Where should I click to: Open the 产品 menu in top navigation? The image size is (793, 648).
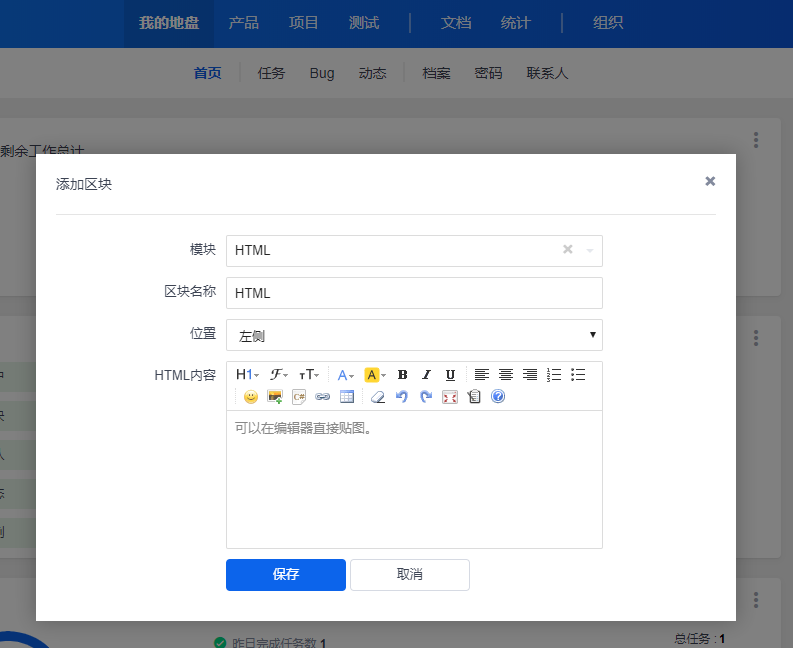click(x=243, y=22)
